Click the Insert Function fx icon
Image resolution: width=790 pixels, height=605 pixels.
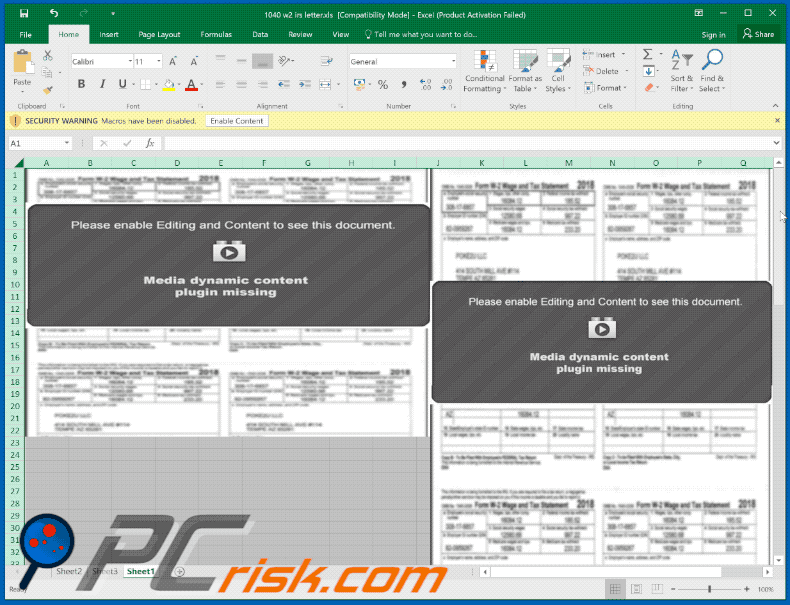point(150,143)
